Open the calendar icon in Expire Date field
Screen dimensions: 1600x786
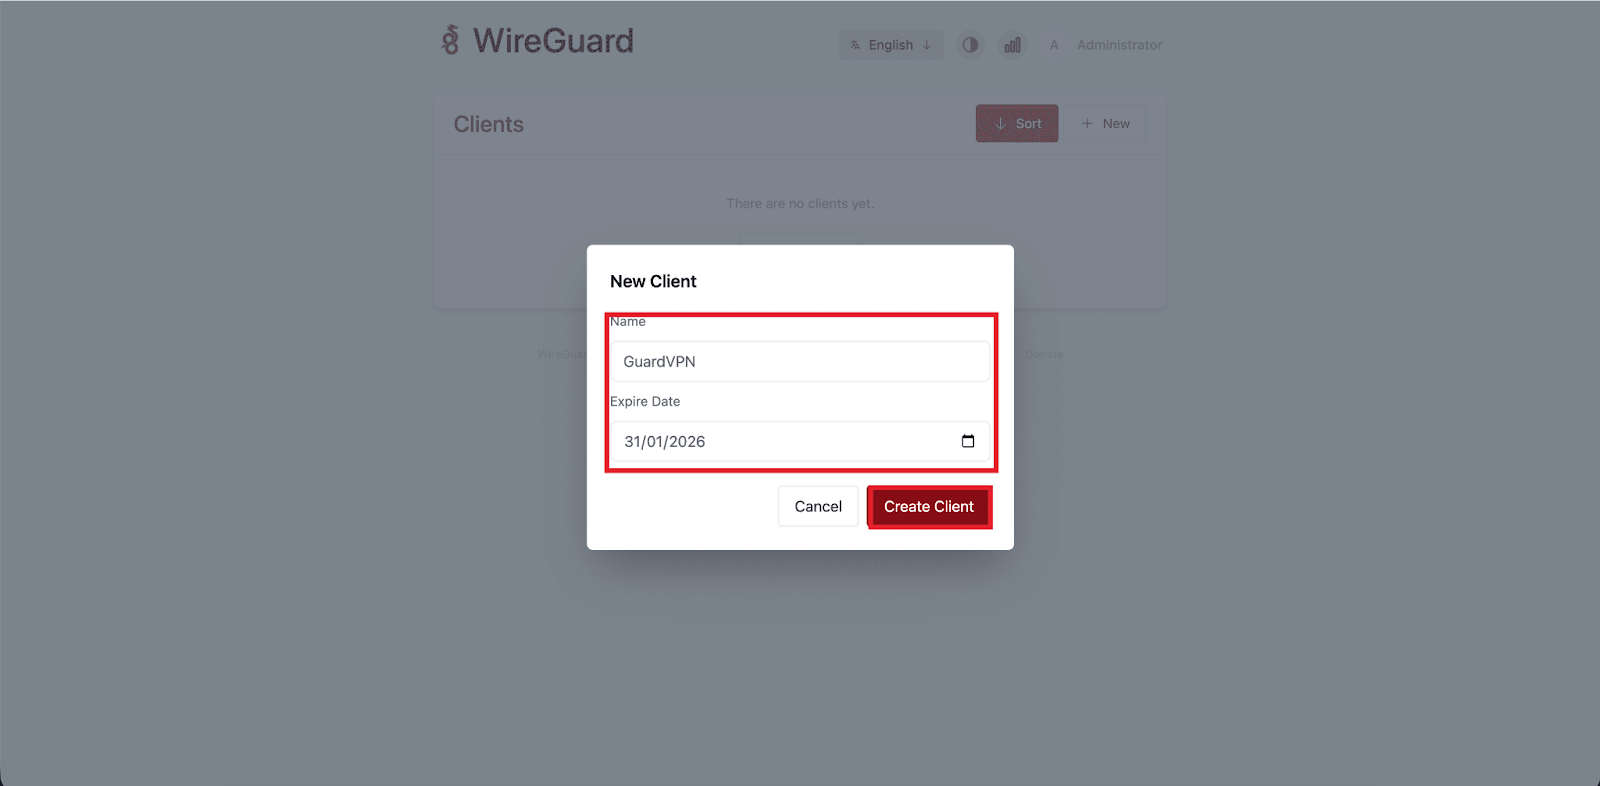[x=967, y=440]
